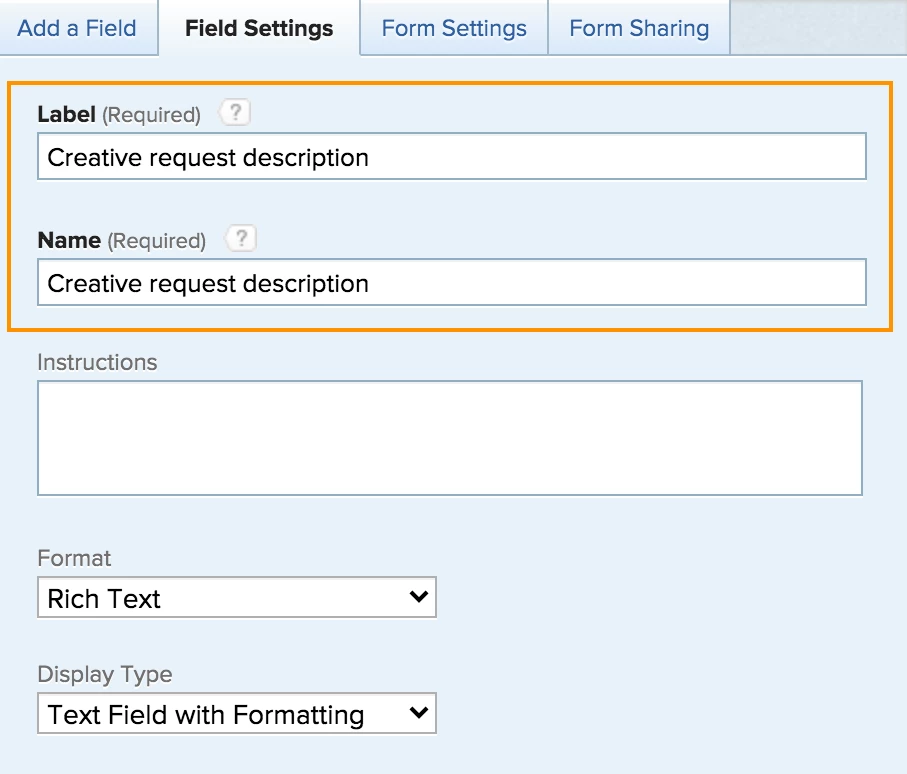Focus the Name text field

[x=452, y=284]
